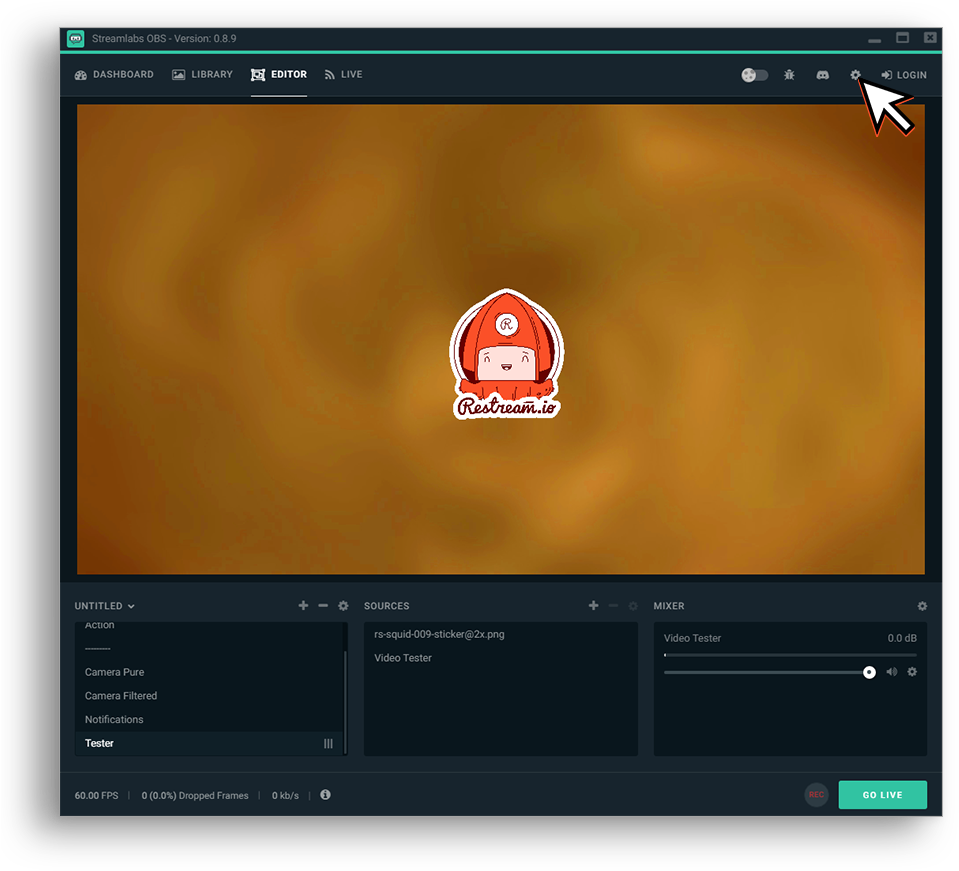The image size is (959, 871).
Task: Open the bug report icon
Action: (789, 75)
